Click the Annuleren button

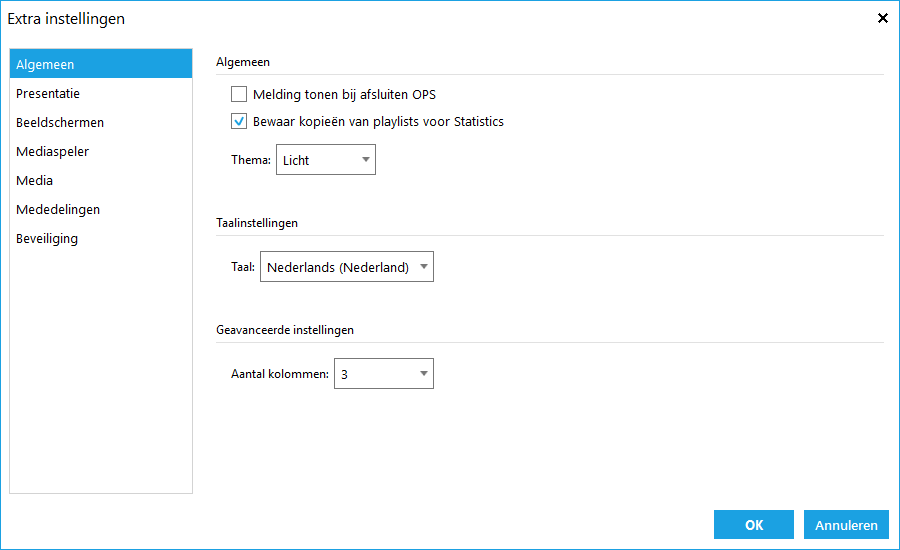pos(846,525)
